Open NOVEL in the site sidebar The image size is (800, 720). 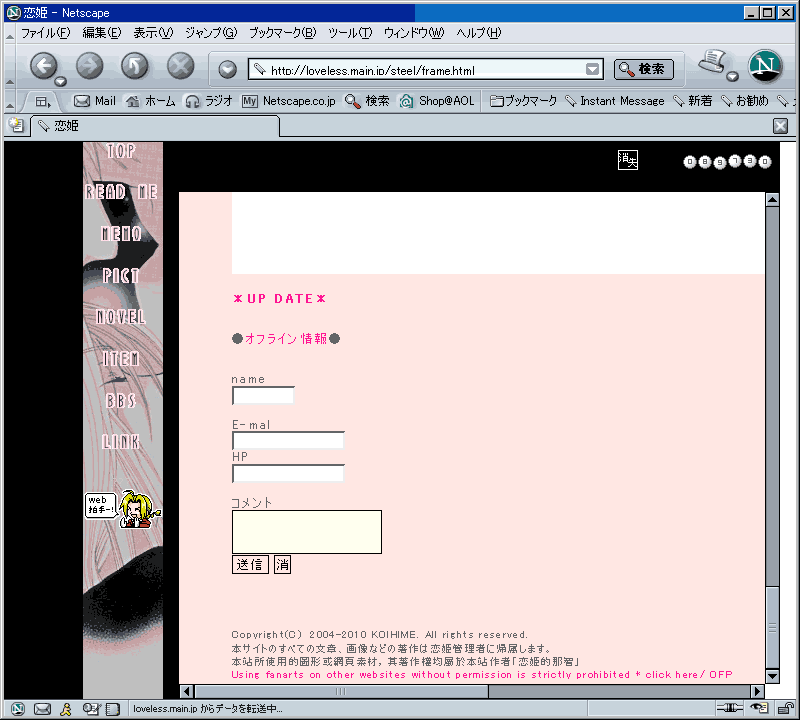coord(121,317)
